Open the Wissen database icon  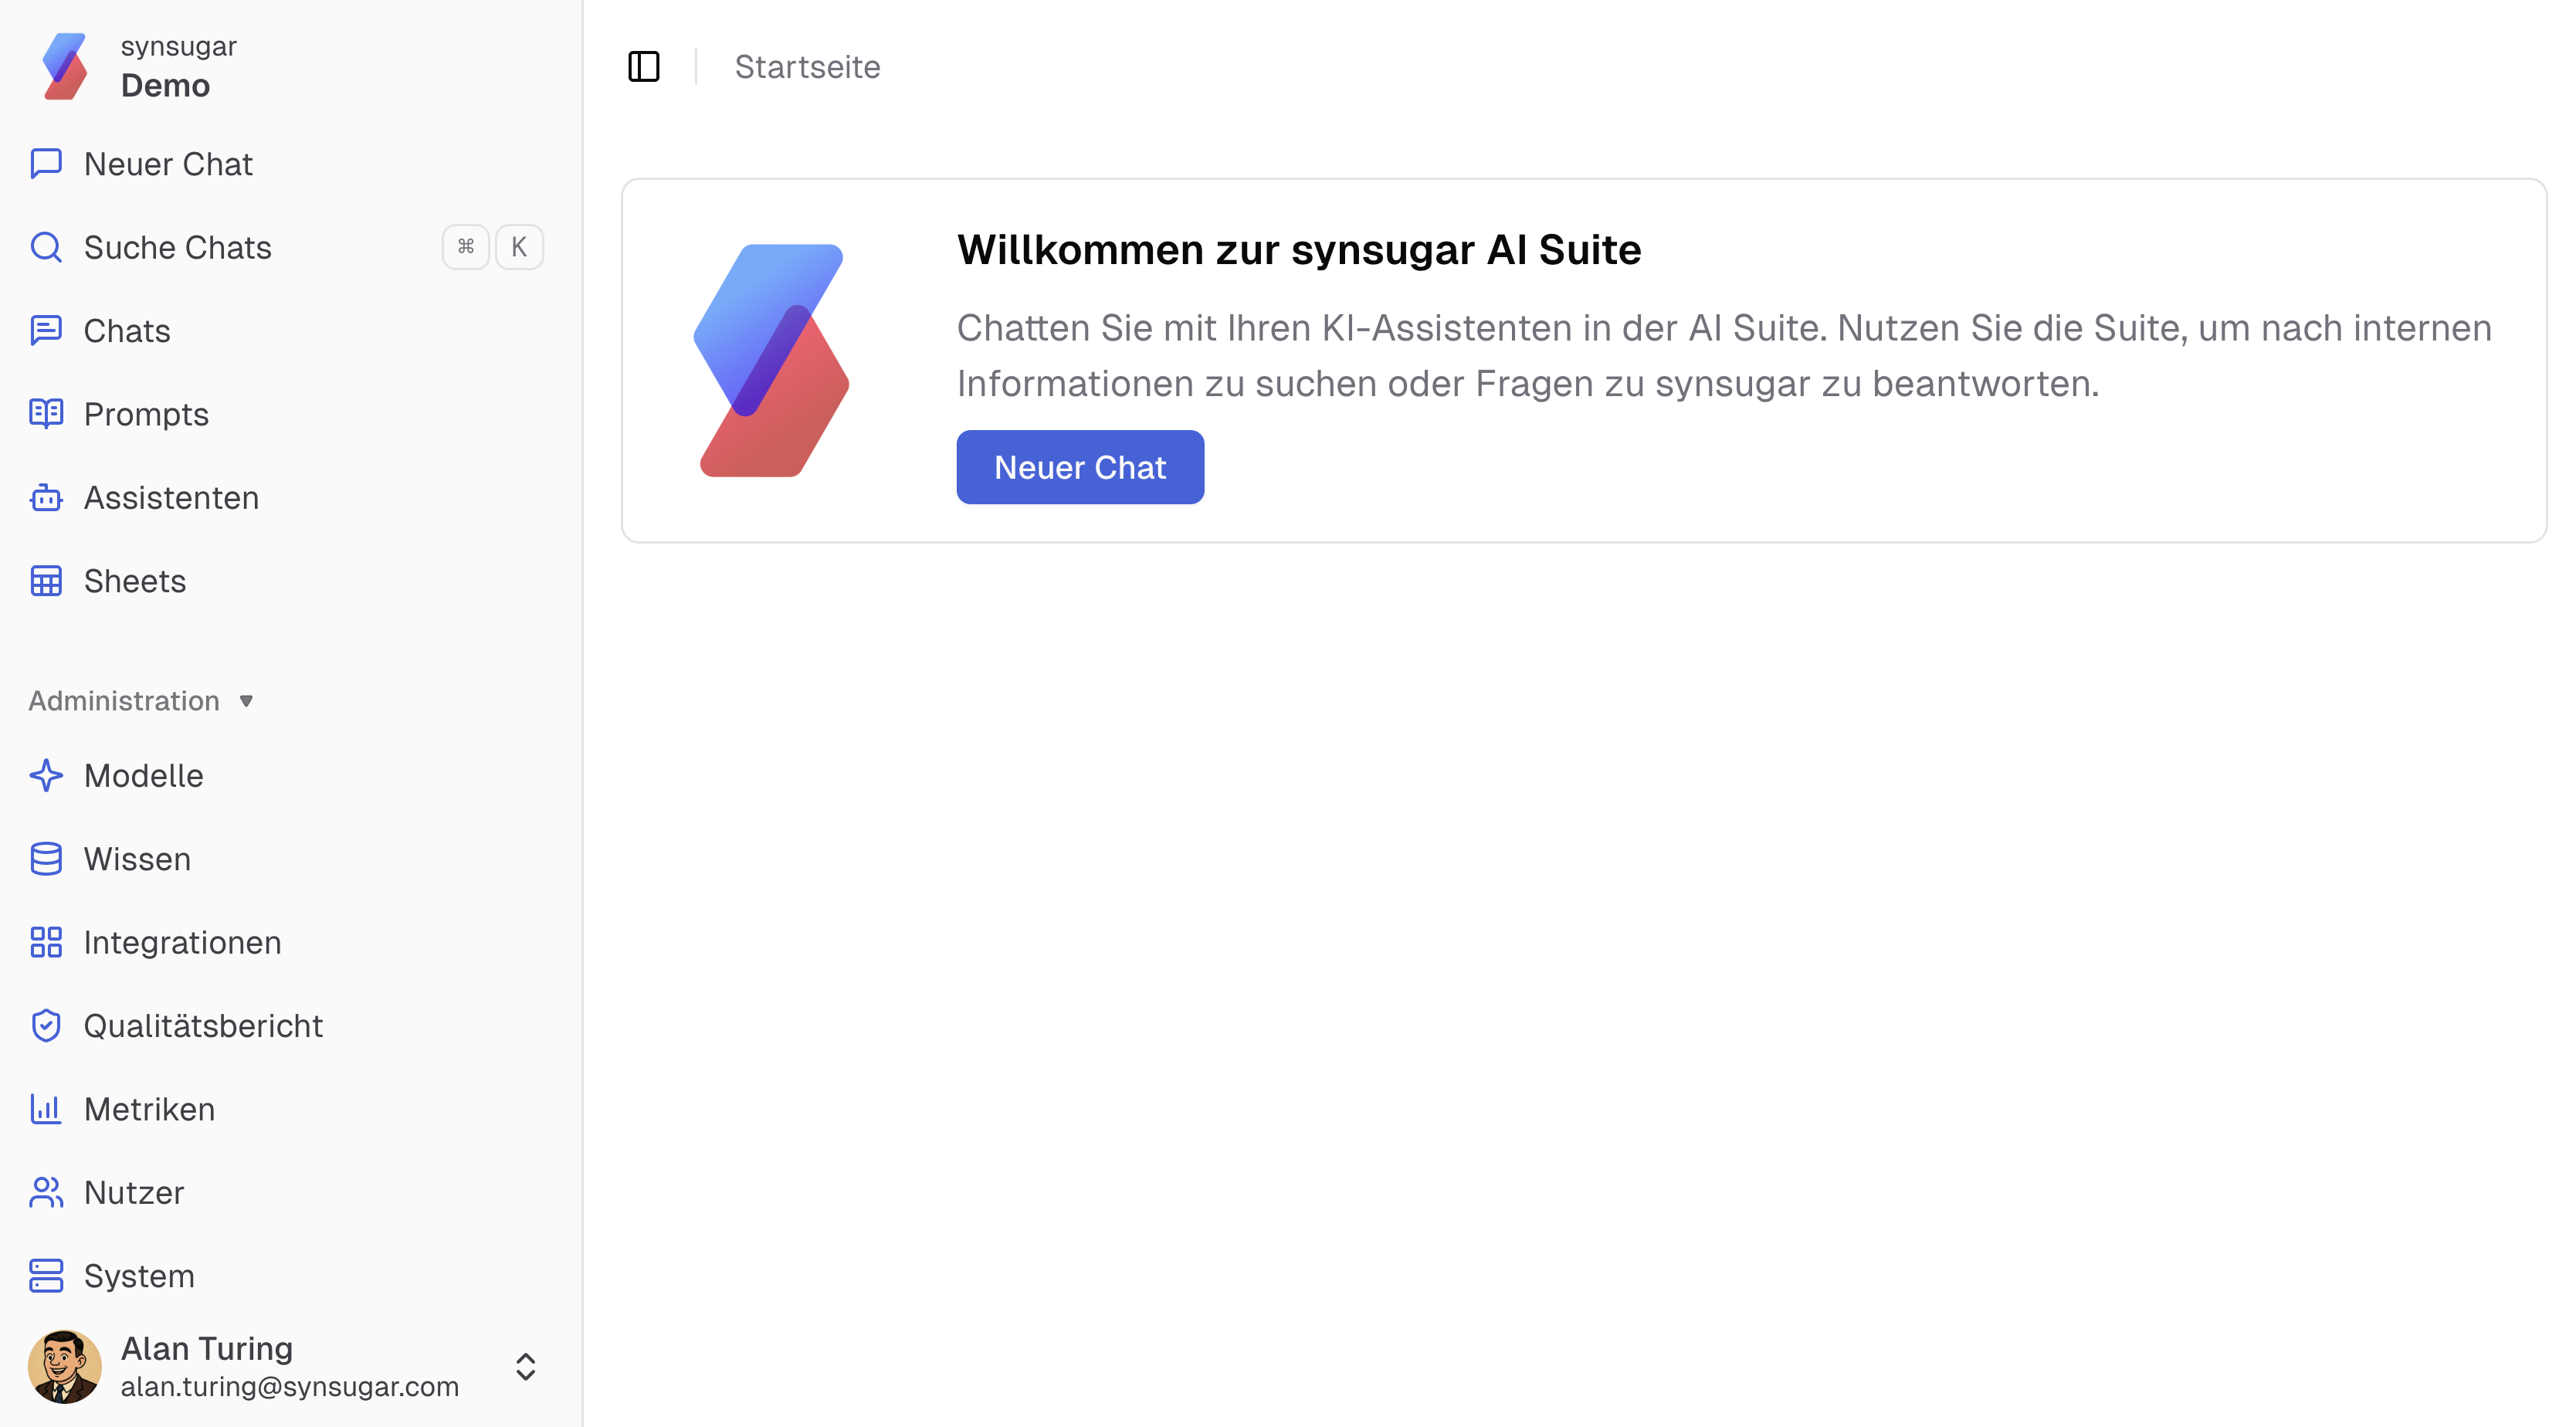click(x=46, y=858)
